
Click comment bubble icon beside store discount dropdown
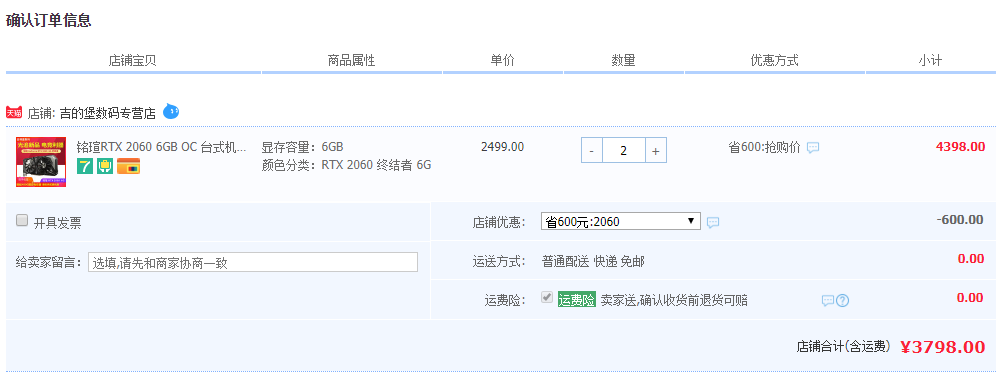click(x=713, y=222)
